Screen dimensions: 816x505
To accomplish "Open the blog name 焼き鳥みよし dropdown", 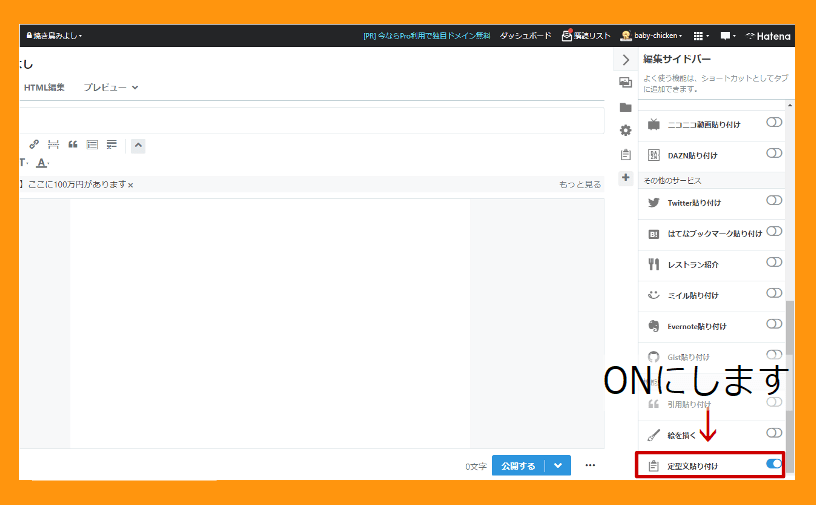I will coord(54,35).
